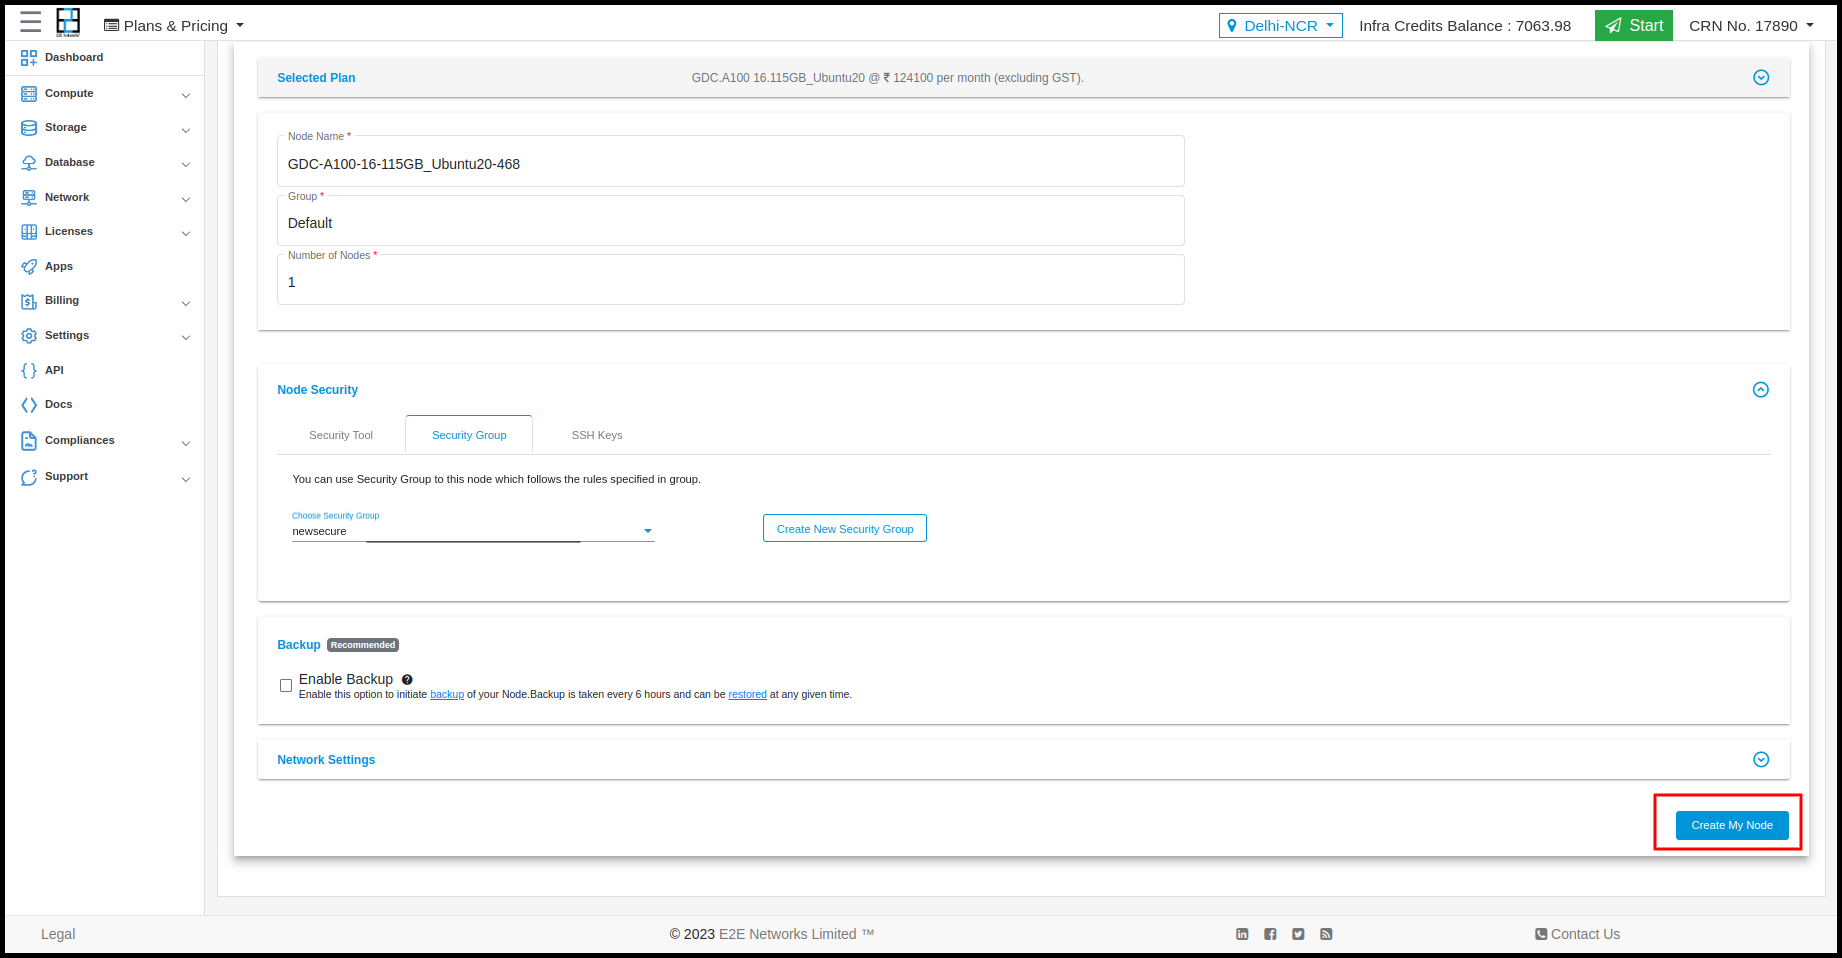Follow the backup hyperlink
The image size is (1842, 958).
tap(447, 695)
